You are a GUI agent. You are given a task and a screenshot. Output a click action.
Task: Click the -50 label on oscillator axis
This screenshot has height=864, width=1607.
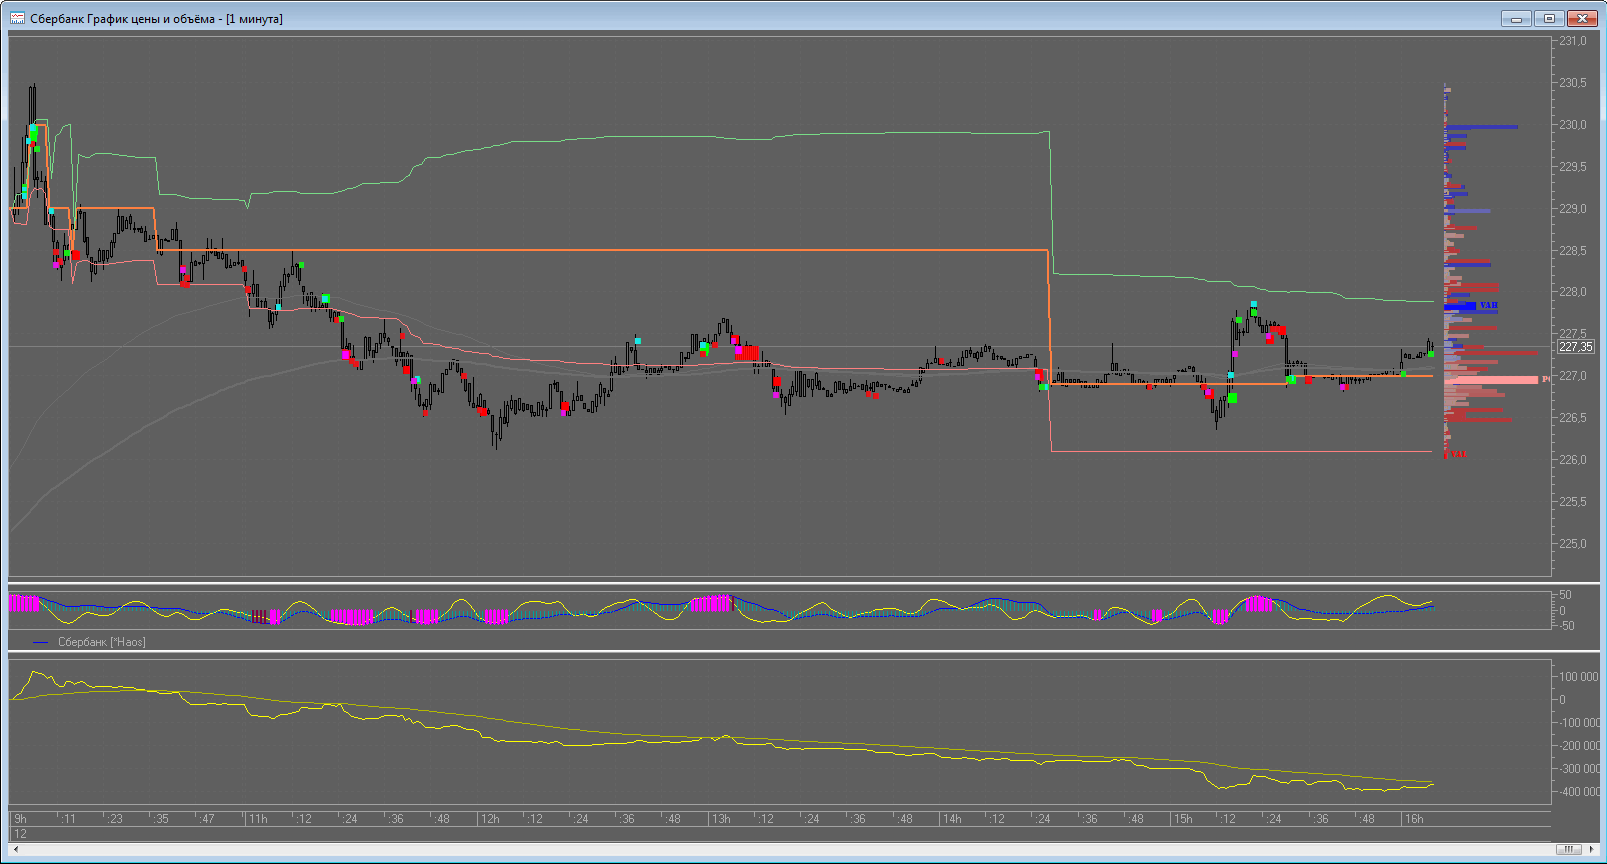(1566, 626)
